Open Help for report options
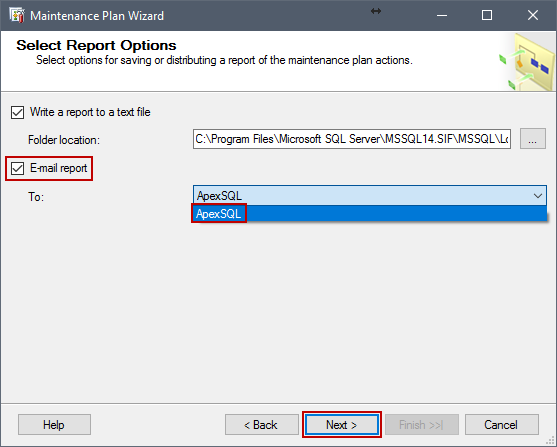 pos(54,425)
